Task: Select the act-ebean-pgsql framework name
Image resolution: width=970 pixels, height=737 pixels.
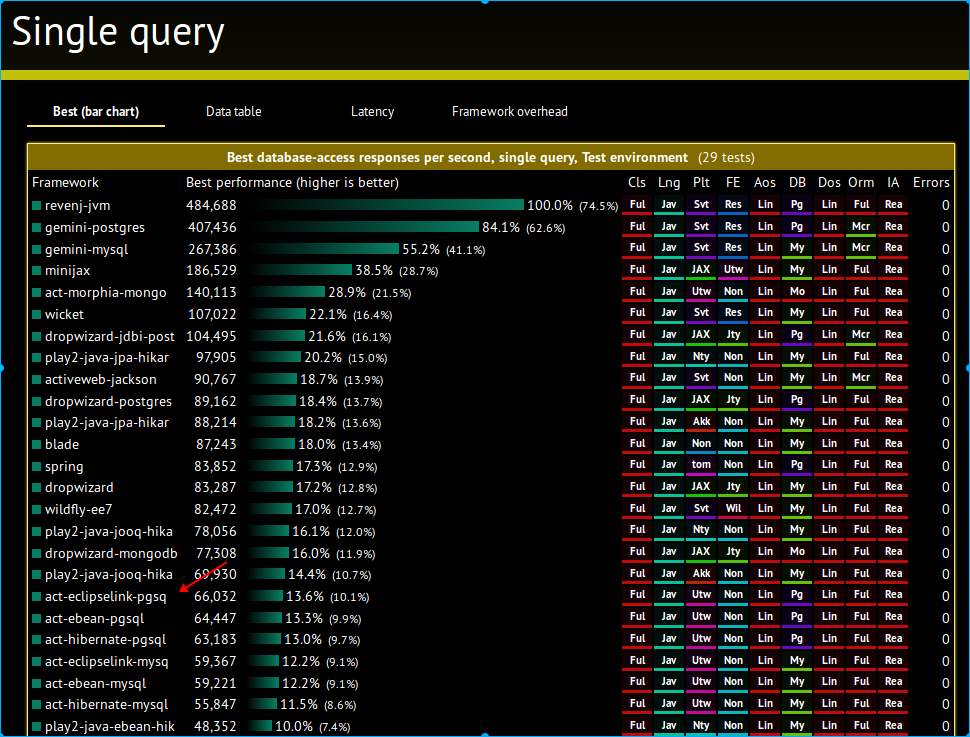Action: (95, 618)
